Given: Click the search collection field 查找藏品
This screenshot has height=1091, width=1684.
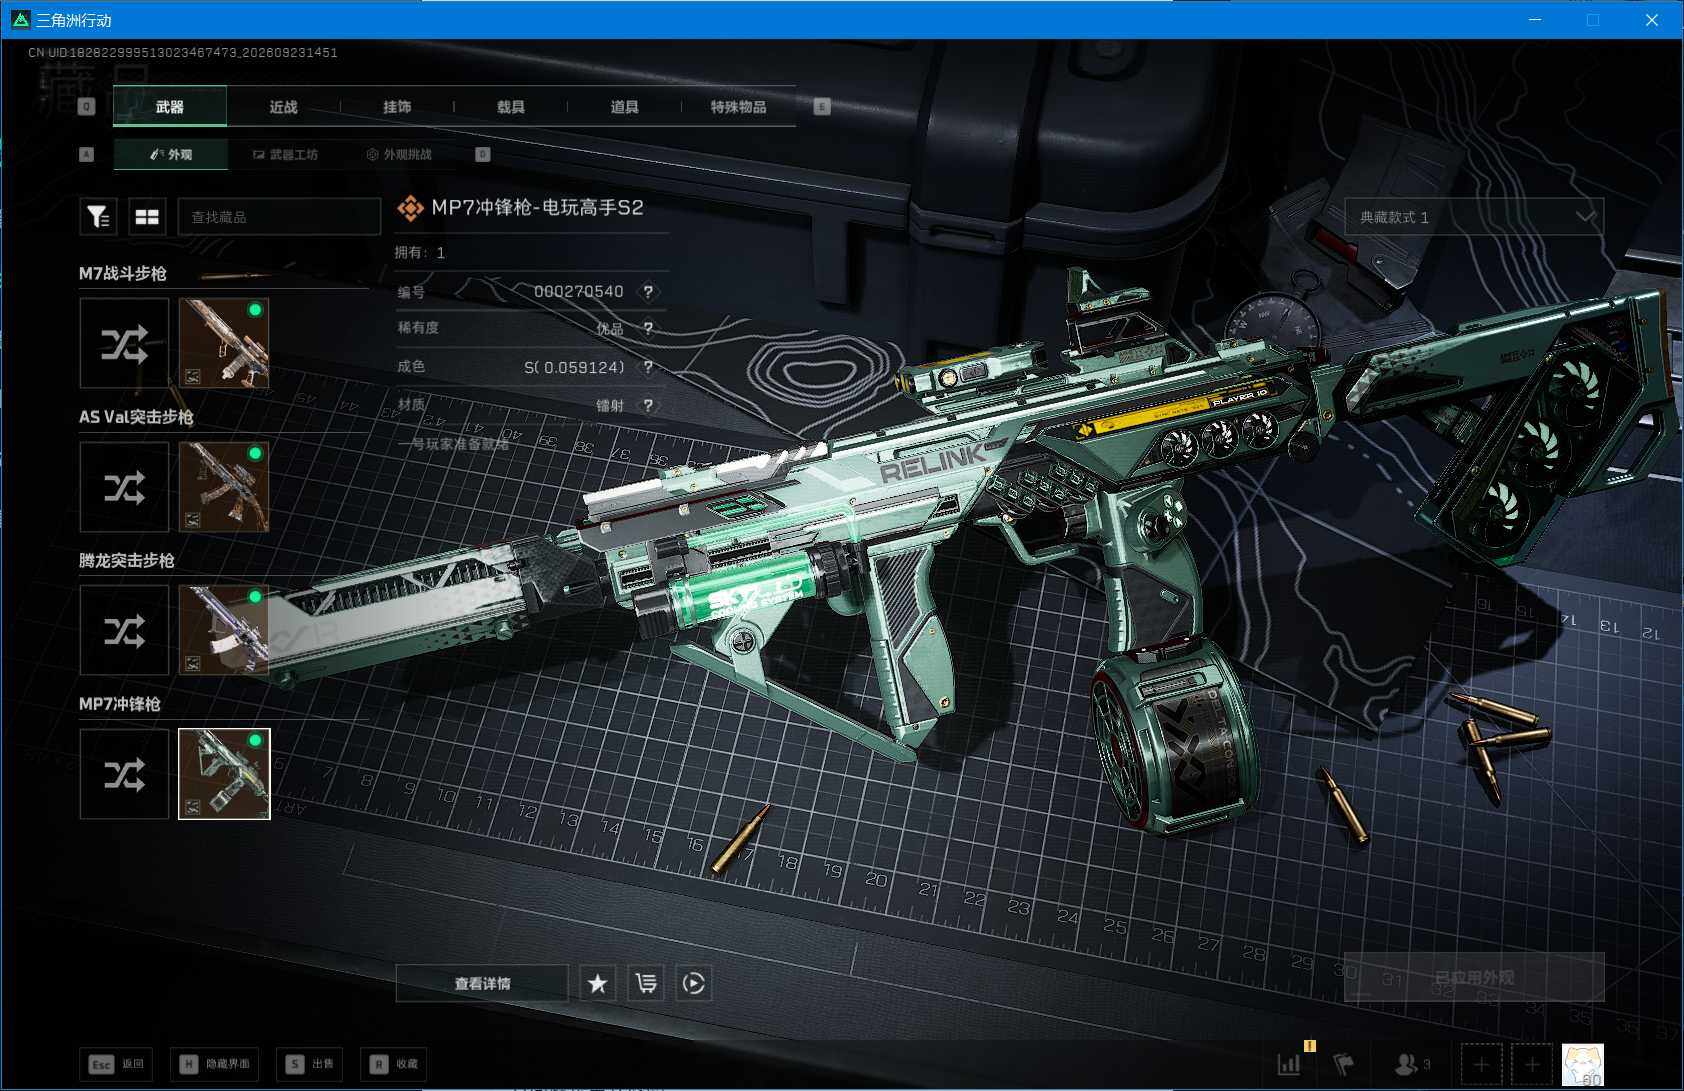Looking at the screenshot, I should 279,217.
